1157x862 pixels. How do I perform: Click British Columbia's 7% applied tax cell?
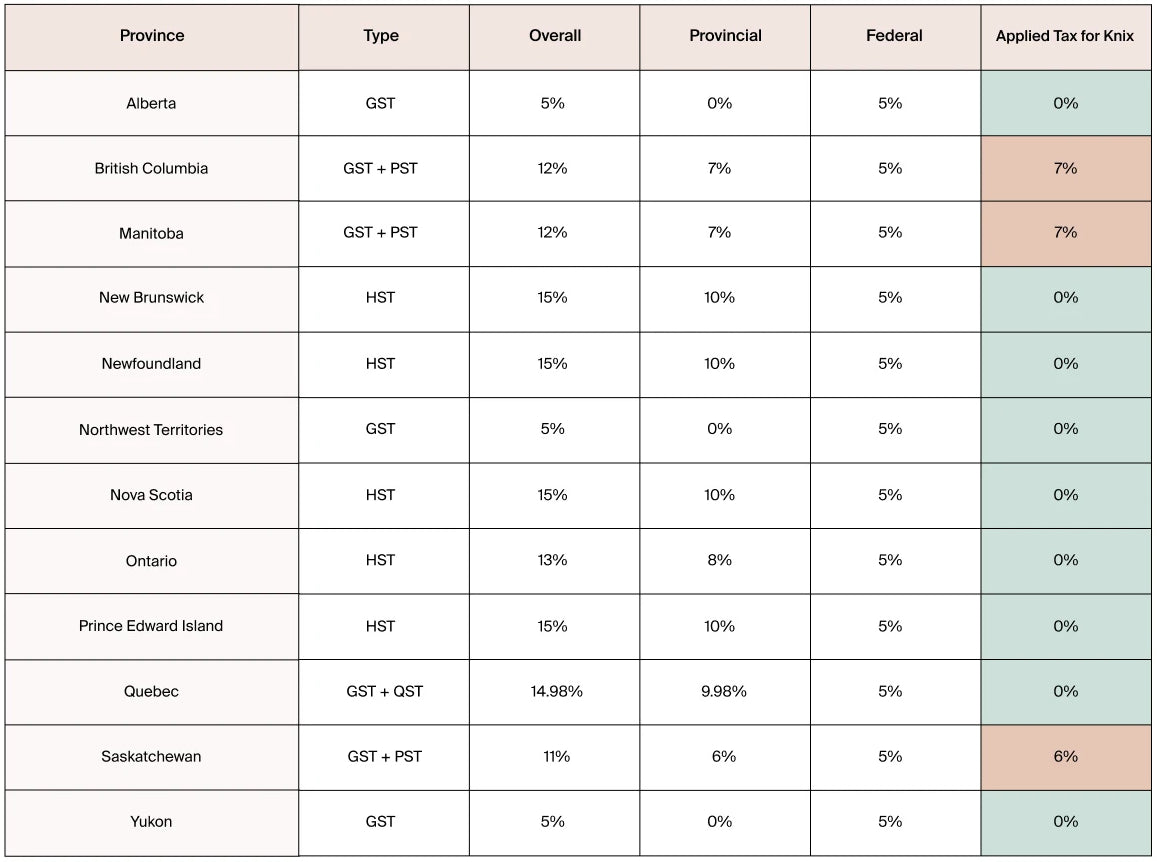point(1066,168)
